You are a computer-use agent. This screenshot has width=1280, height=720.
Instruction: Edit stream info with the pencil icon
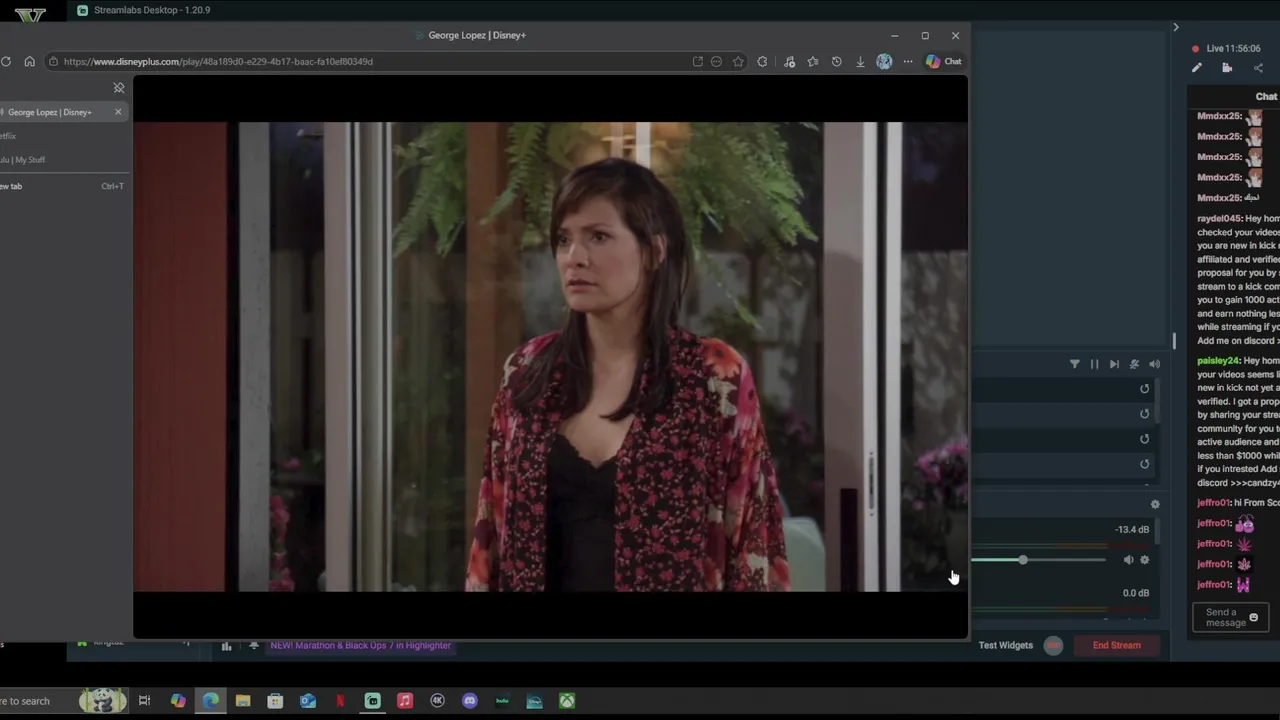pos(1197,68)
